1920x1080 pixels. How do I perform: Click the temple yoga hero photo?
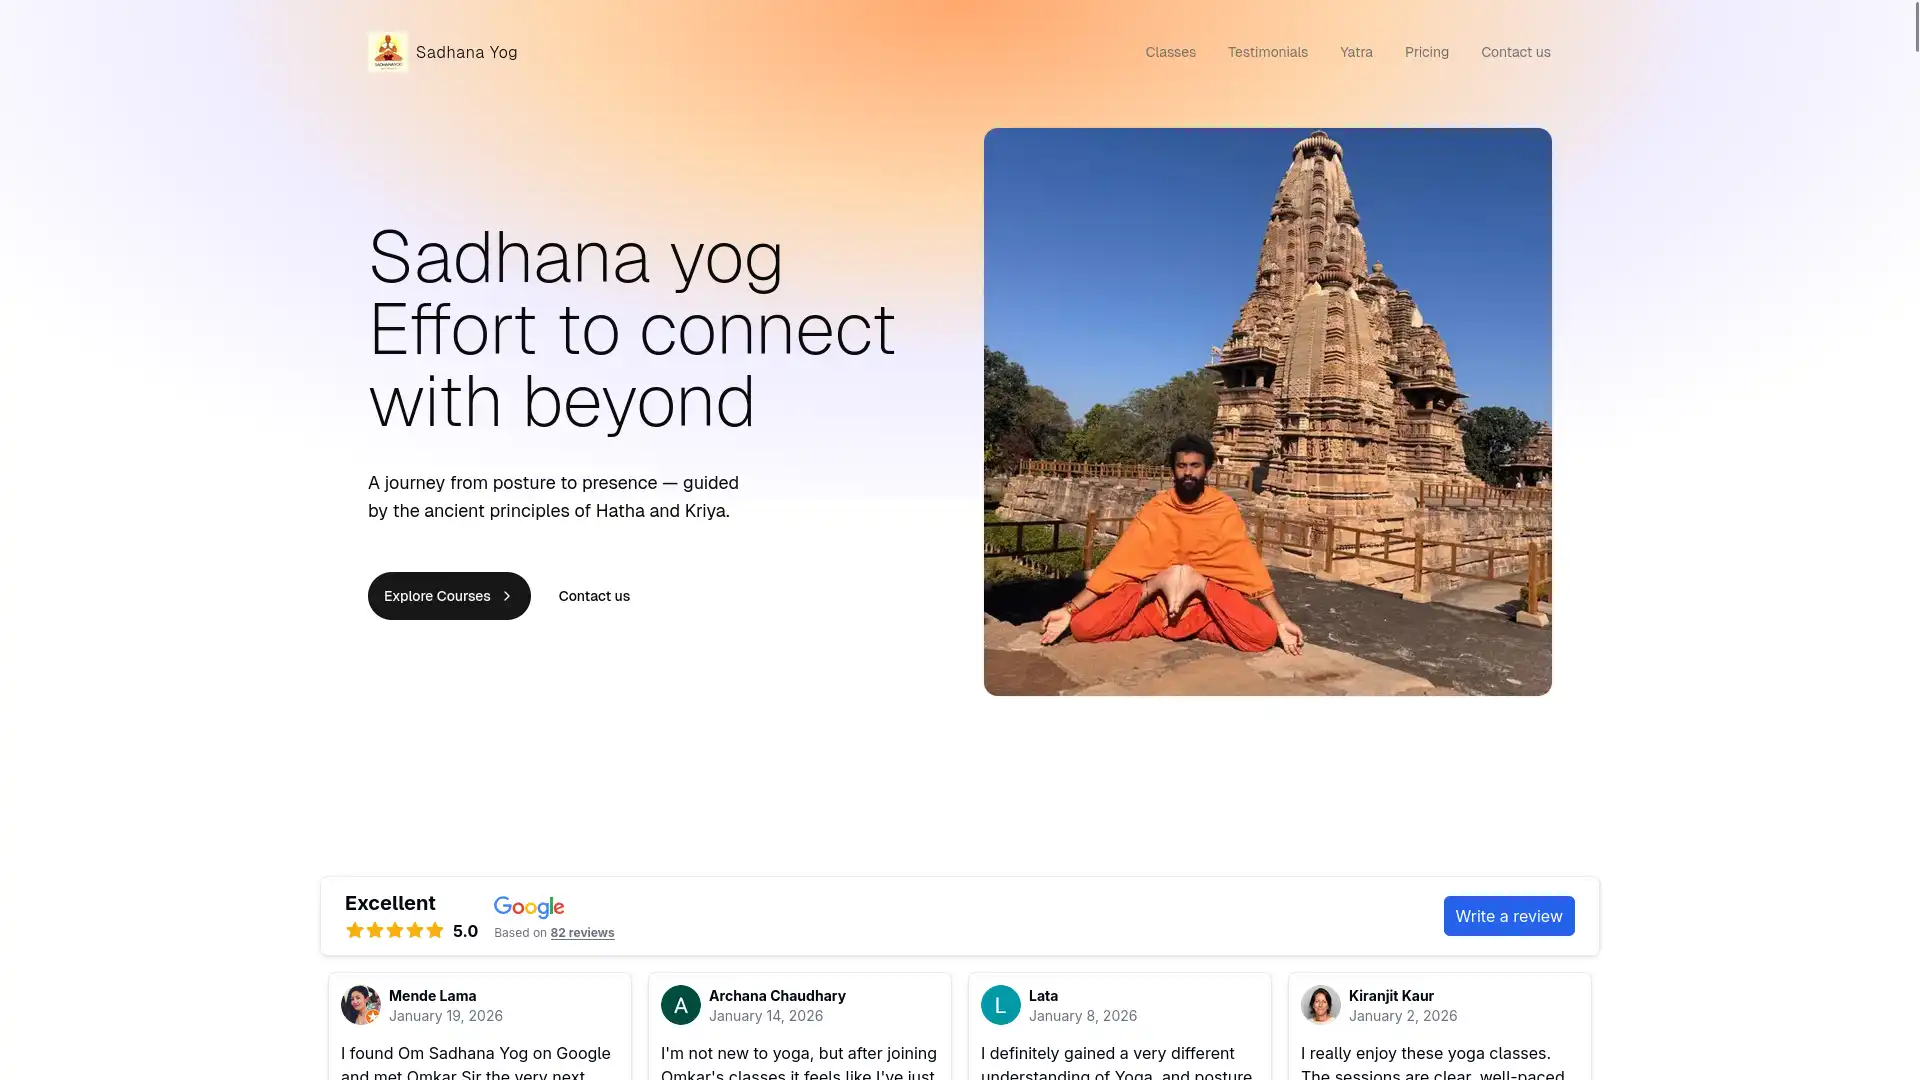click(1267, 412)
